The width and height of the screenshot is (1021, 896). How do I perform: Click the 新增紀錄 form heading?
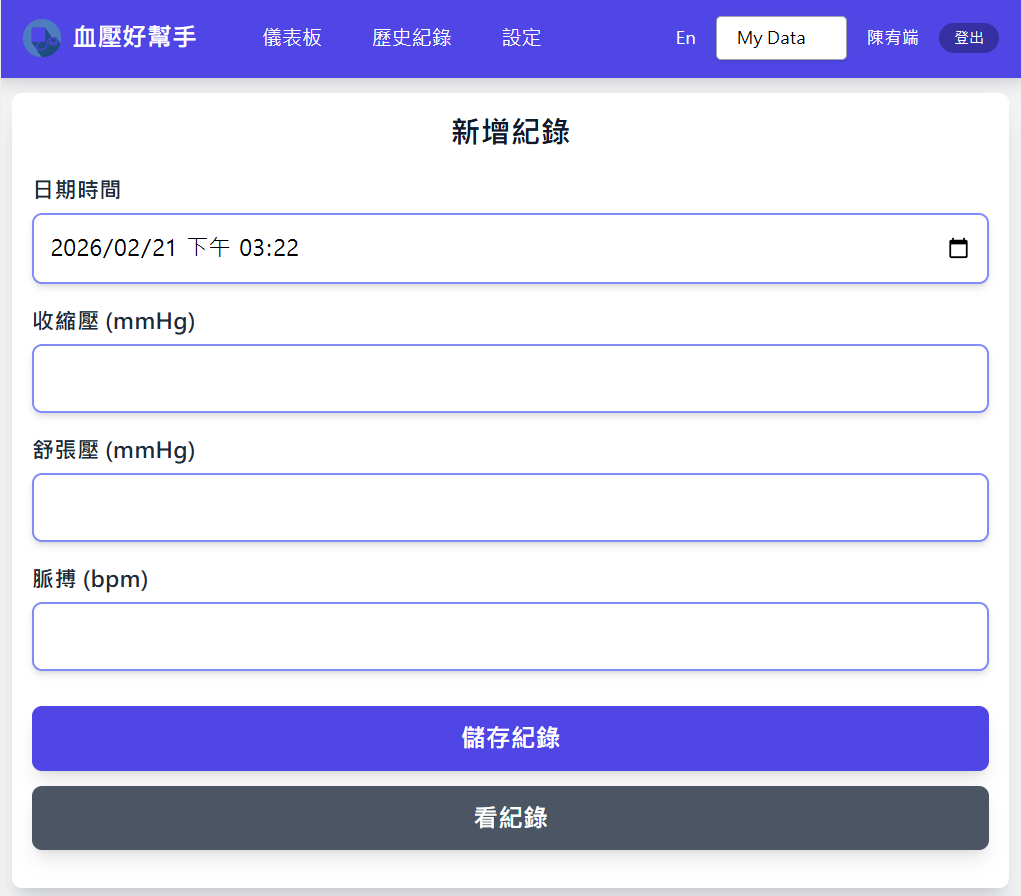(x=510, y=132)
